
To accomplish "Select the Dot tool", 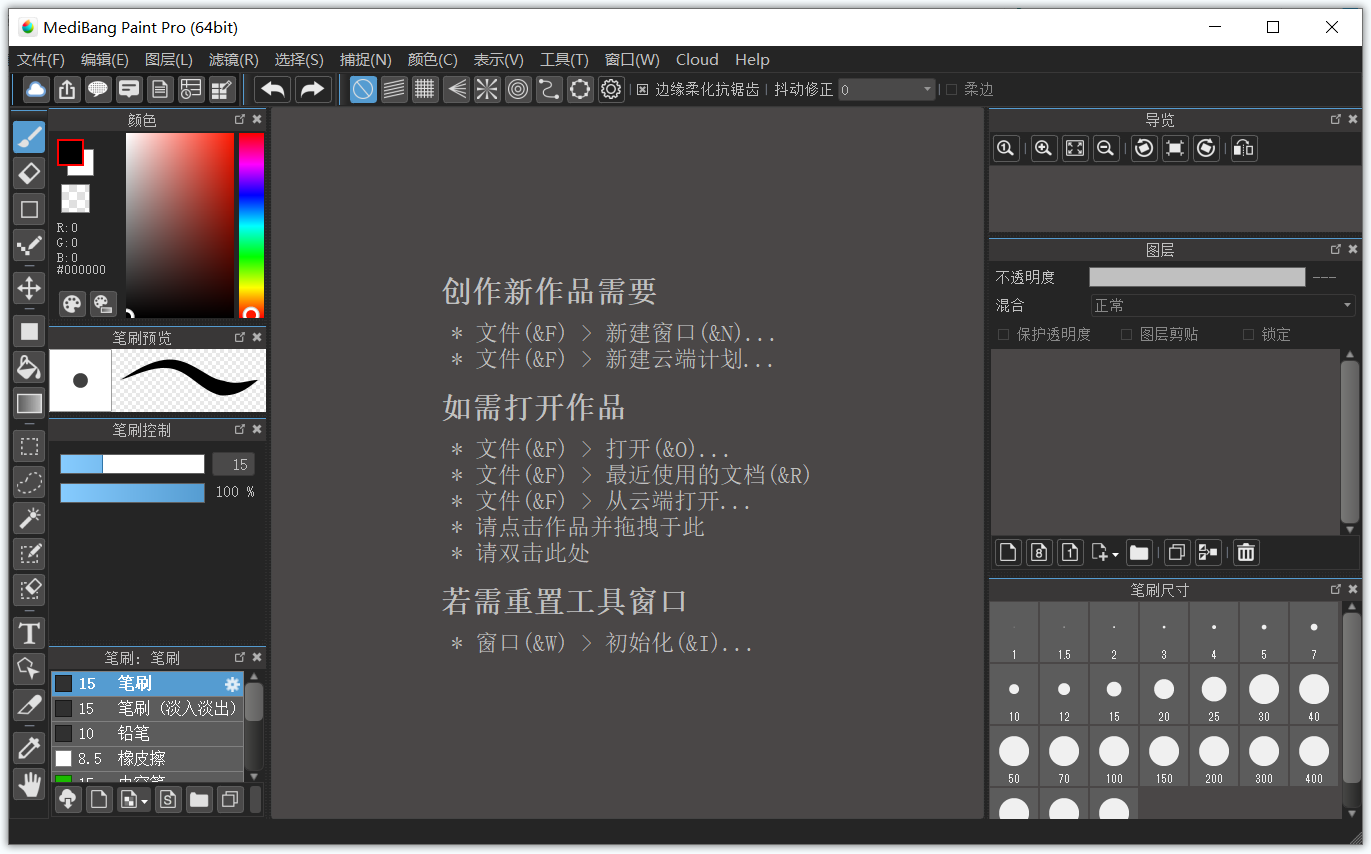I will click(x=29, y=244).
